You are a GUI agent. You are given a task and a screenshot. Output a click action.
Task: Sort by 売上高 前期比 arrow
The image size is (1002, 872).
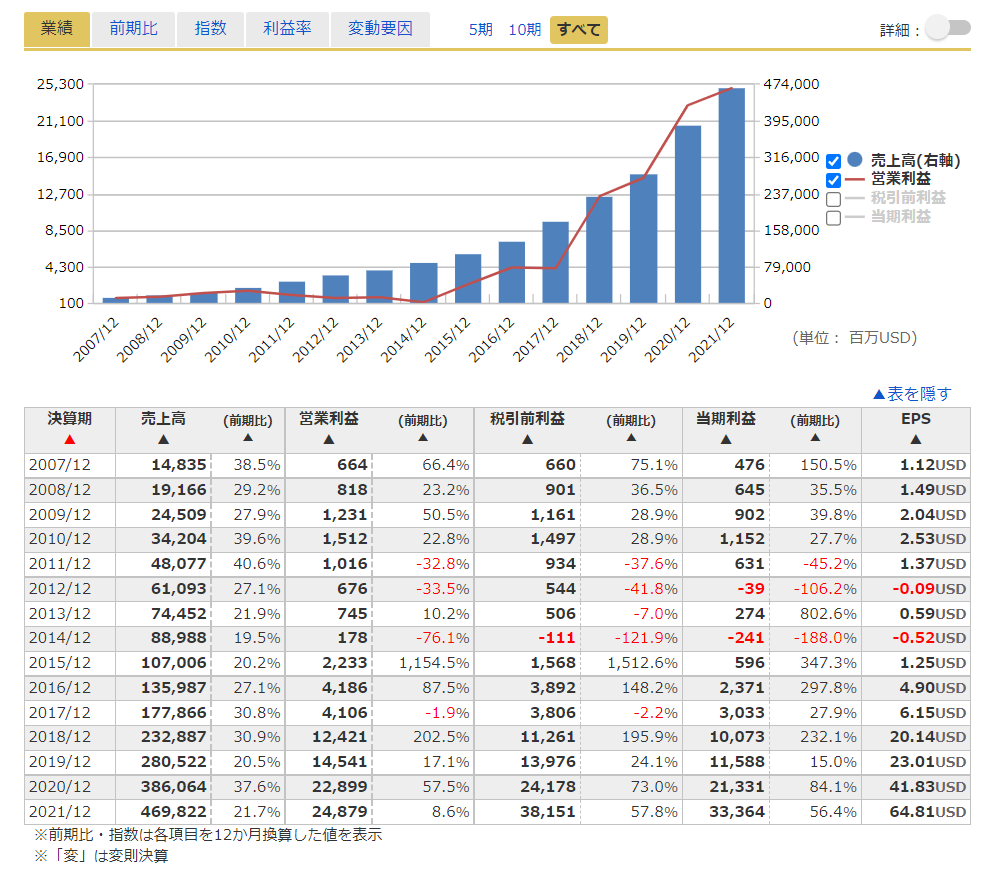tap(248, 438)
